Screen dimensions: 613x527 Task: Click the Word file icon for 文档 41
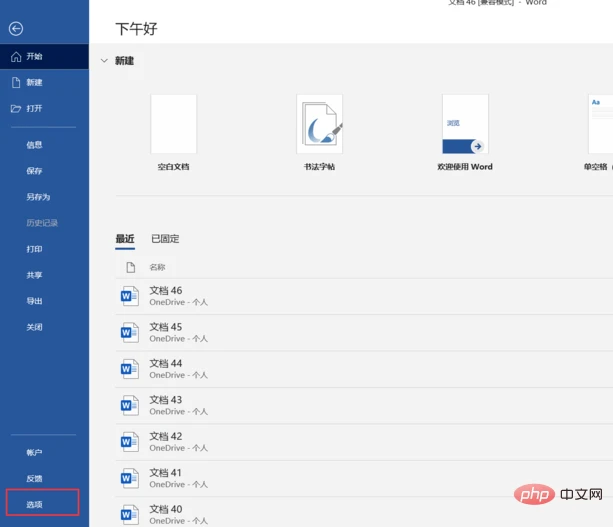(129, 478)
